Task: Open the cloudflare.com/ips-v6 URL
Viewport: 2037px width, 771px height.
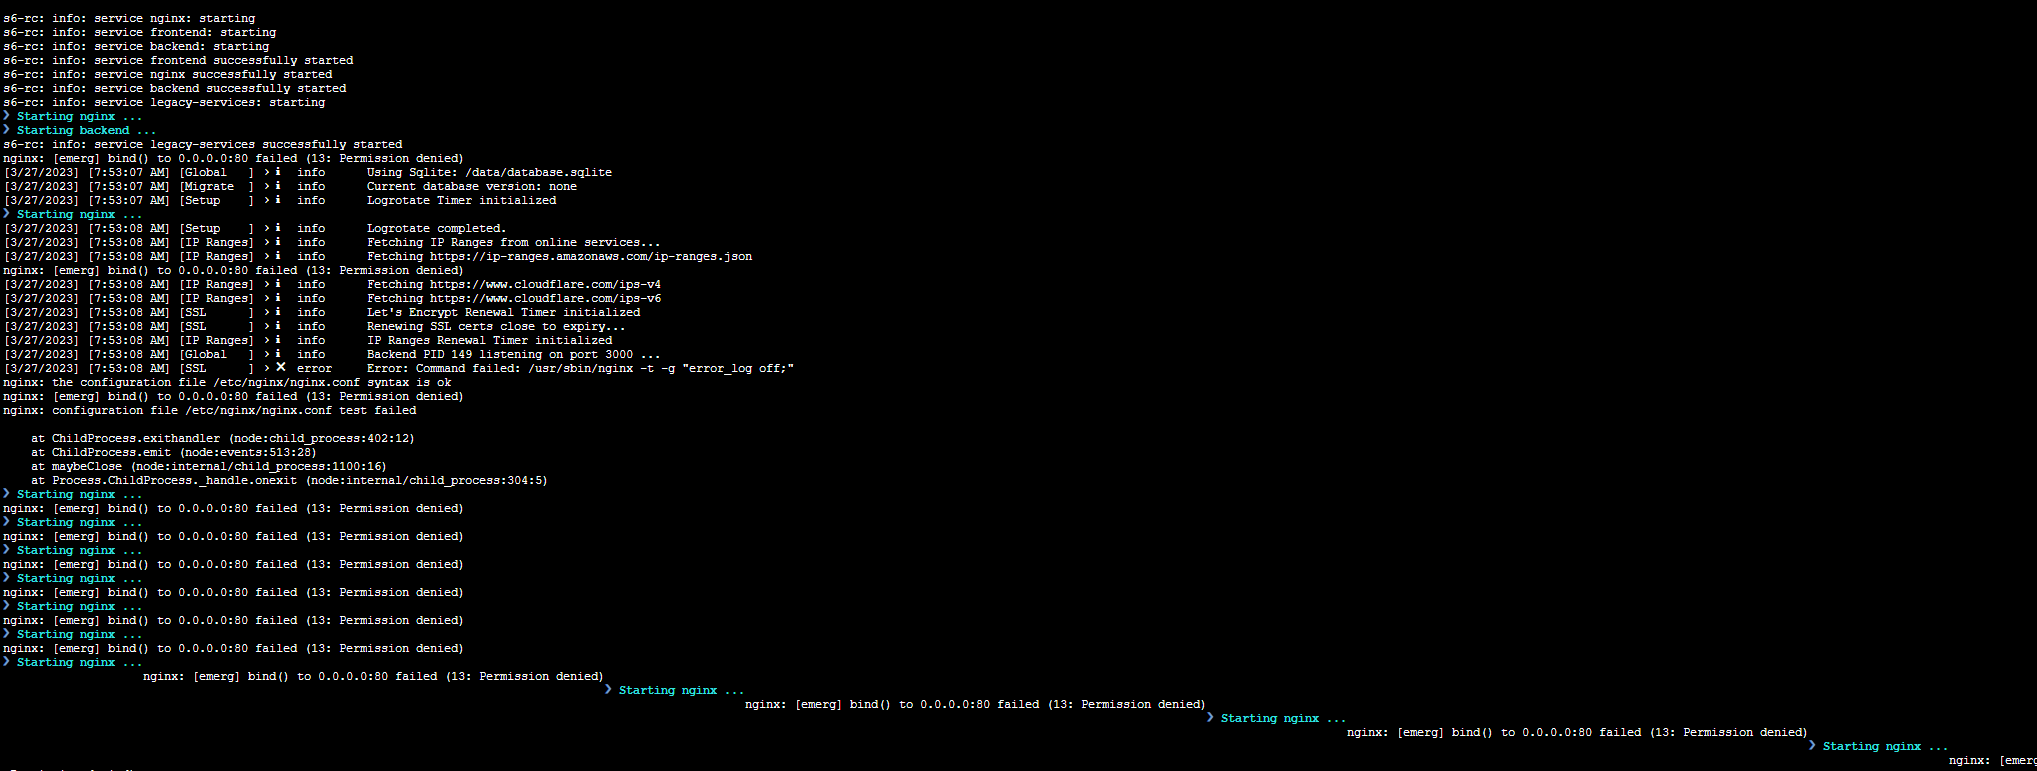Action: pos(545,298)
